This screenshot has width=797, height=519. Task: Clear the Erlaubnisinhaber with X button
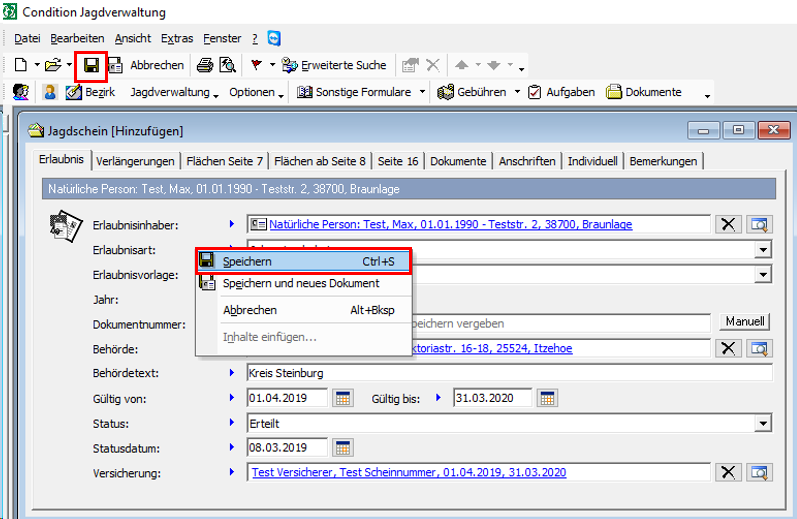coord(728,225)
